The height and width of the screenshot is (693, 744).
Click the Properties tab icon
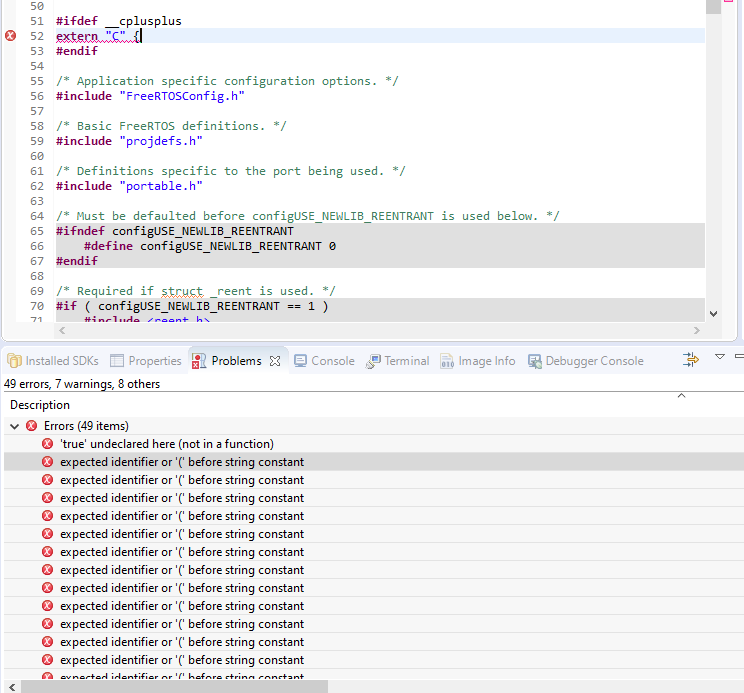[117, 361]
